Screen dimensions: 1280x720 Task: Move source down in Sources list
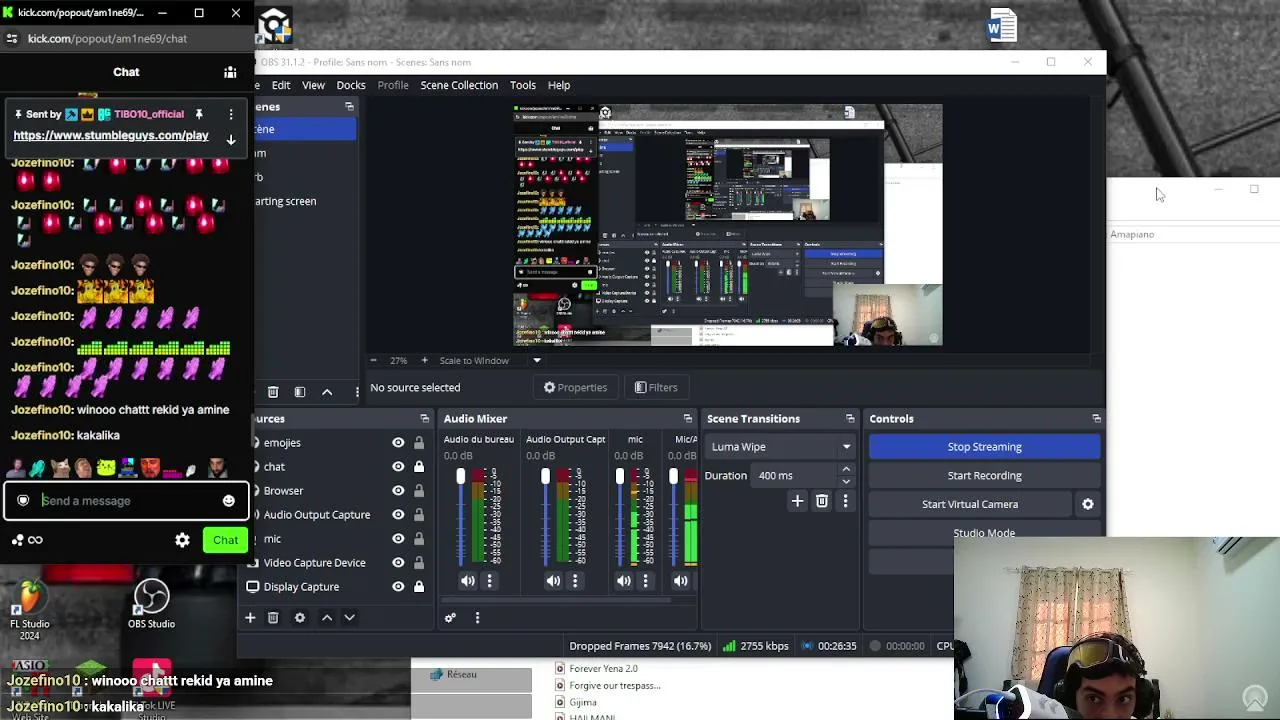(x=349, y=618)
